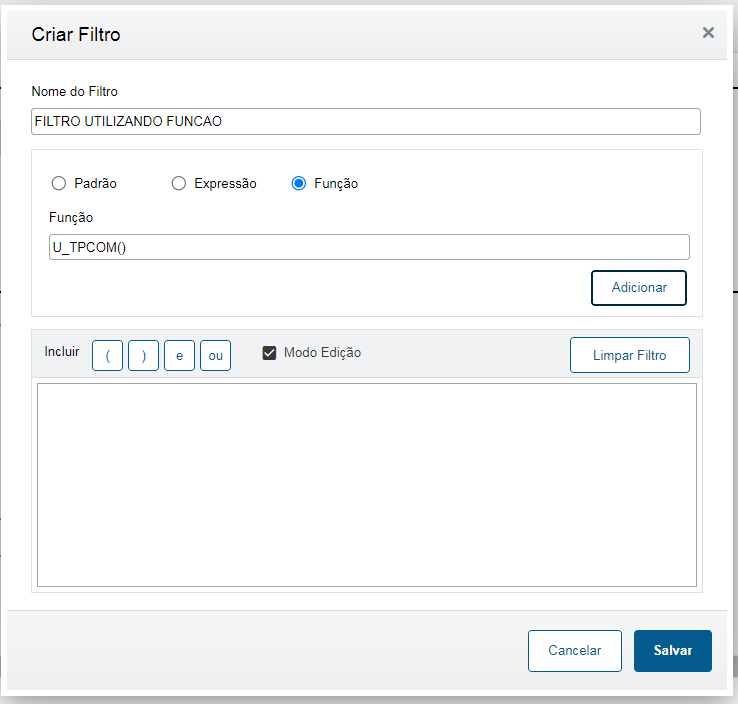The width and height of the screenshot is (738, 704).
Task: Click the Criar Filtro title header
Action: [76, 34]
